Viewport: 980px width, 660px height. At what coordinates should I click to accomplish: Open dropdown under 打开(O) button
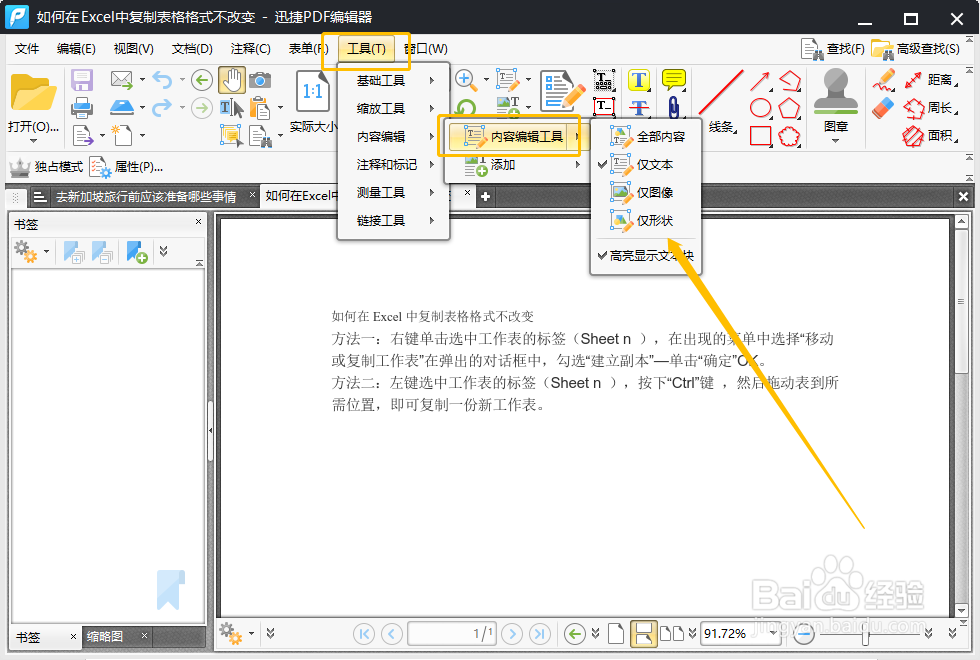[x=33, y=141]
